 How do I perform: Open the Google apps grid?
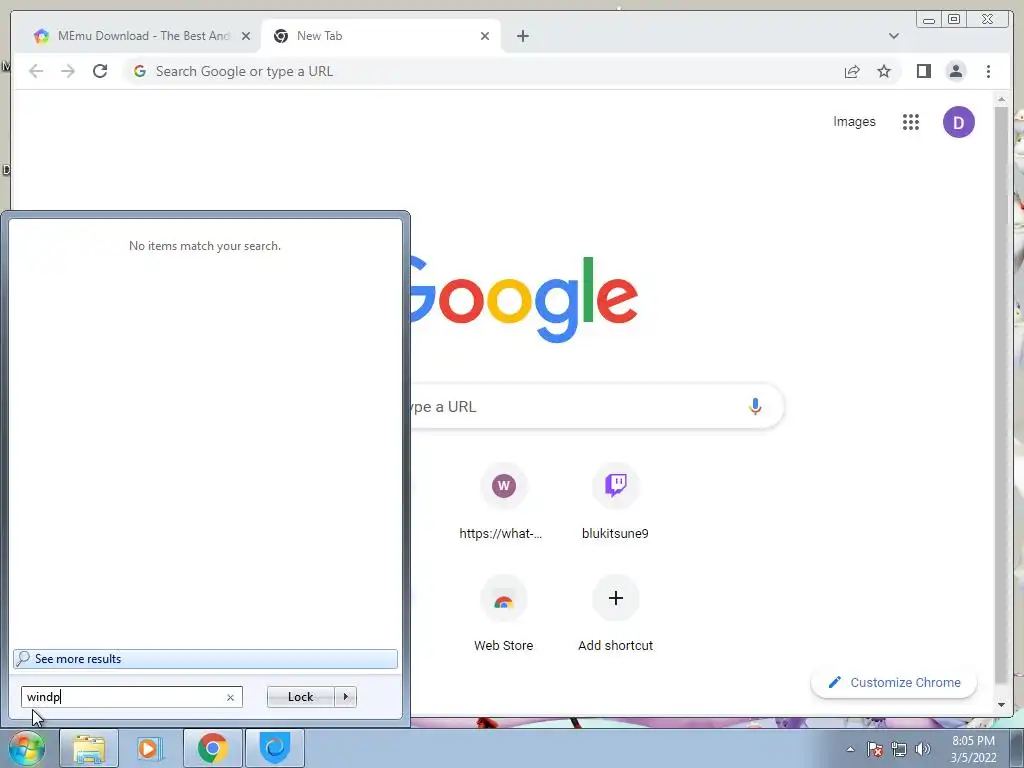pyautogui.click(x=910, y=122)
